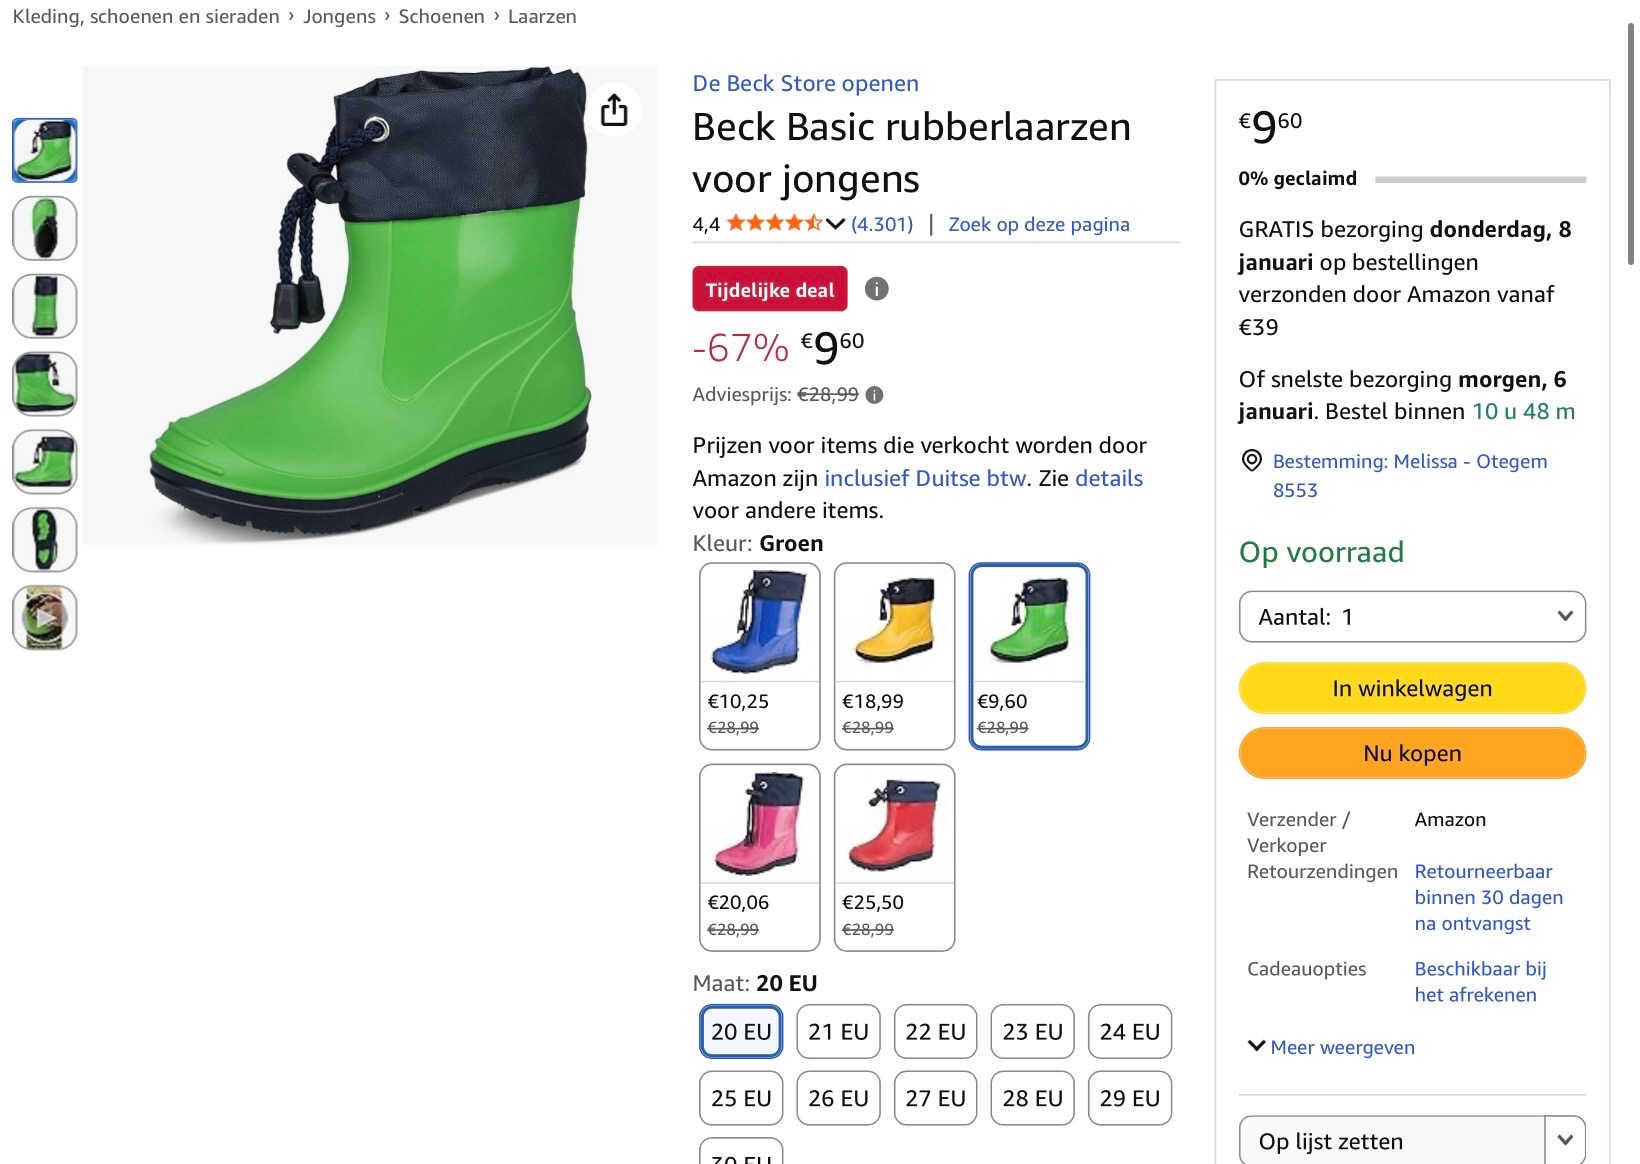Click the In winkelwagen button
Viewport: 1640px width, 1164px height.
tap(1411, 688)
